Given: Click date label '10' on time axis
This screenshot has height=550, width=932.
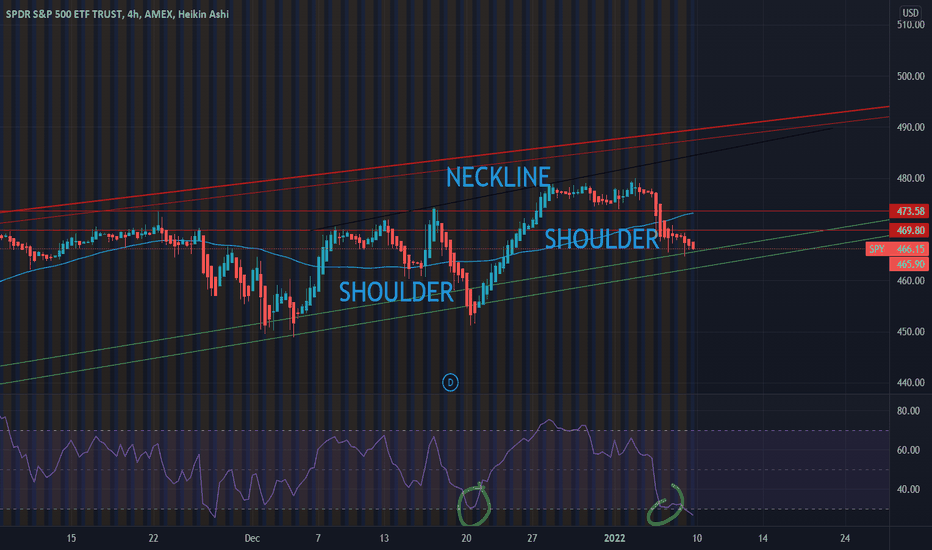Looking at the screenshot, I should (697, 538).
